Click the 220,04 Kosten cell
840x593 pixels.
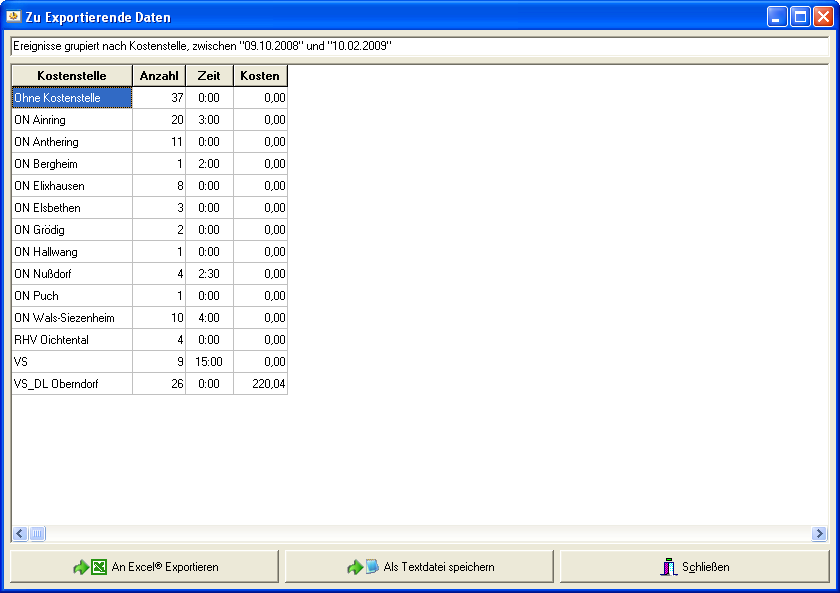[x=260, y=384]
